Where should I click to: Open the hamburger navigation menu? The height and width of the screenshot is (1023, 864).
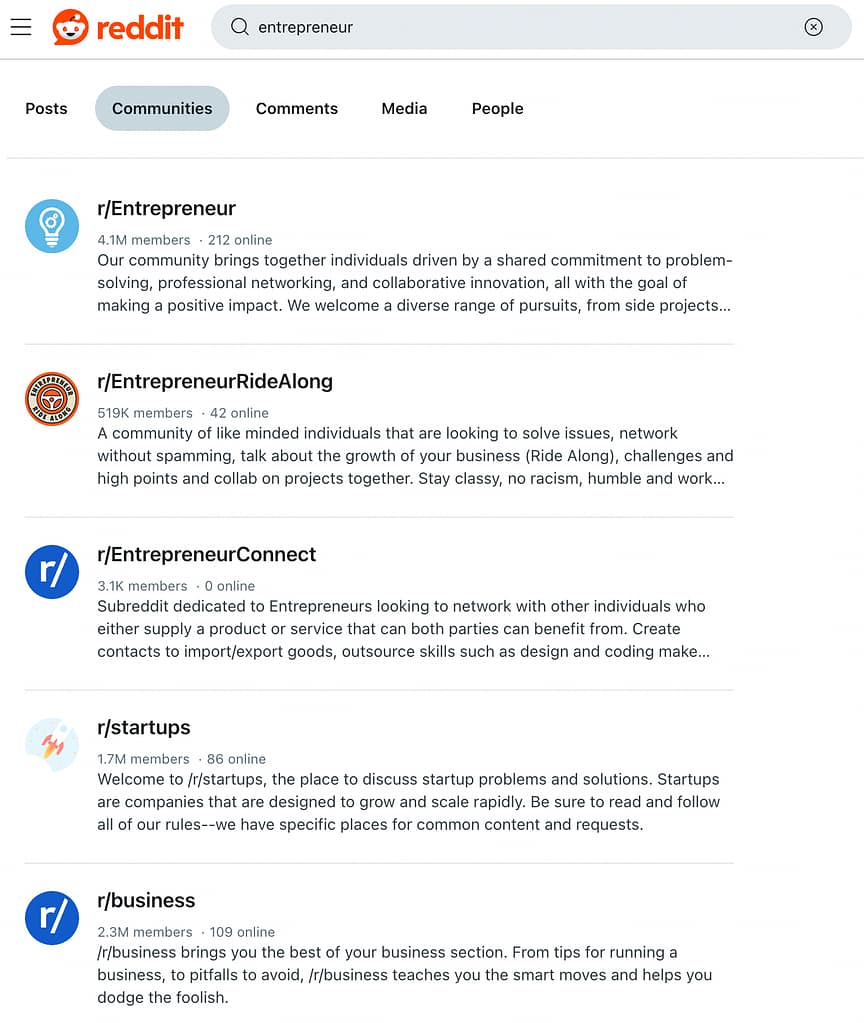[21, 27]
